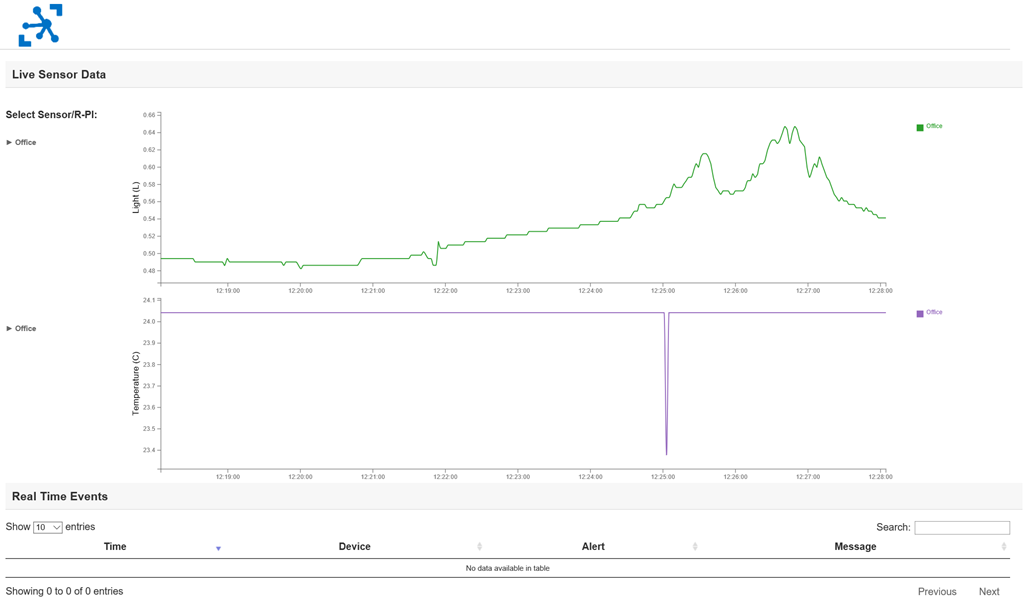Sort table by the Time column header
The image size is (1024, 610).
(x=115, y=547)
